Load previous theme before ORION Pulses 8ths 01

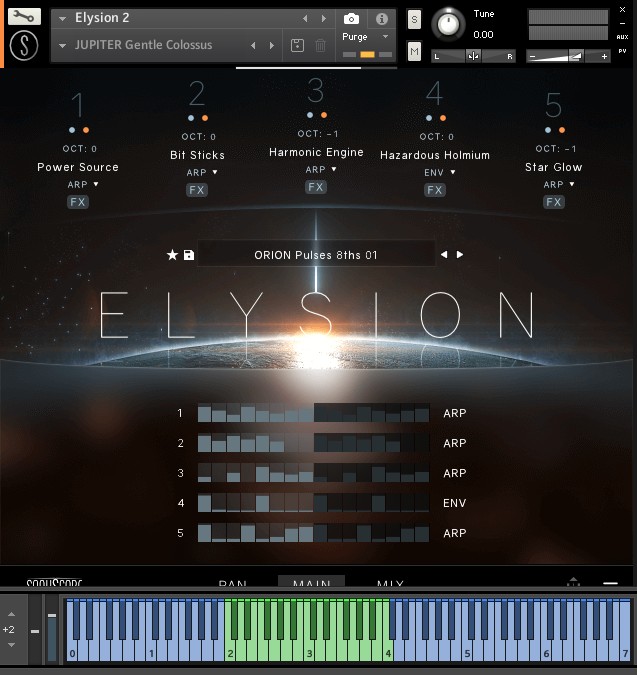coord(444,254)
